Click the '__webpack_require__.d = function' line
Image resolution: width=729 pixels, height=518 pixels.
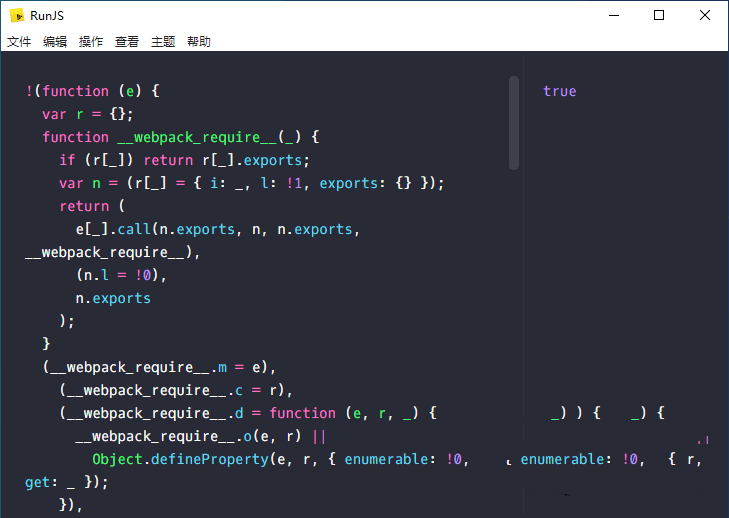[x=248, y=413]
